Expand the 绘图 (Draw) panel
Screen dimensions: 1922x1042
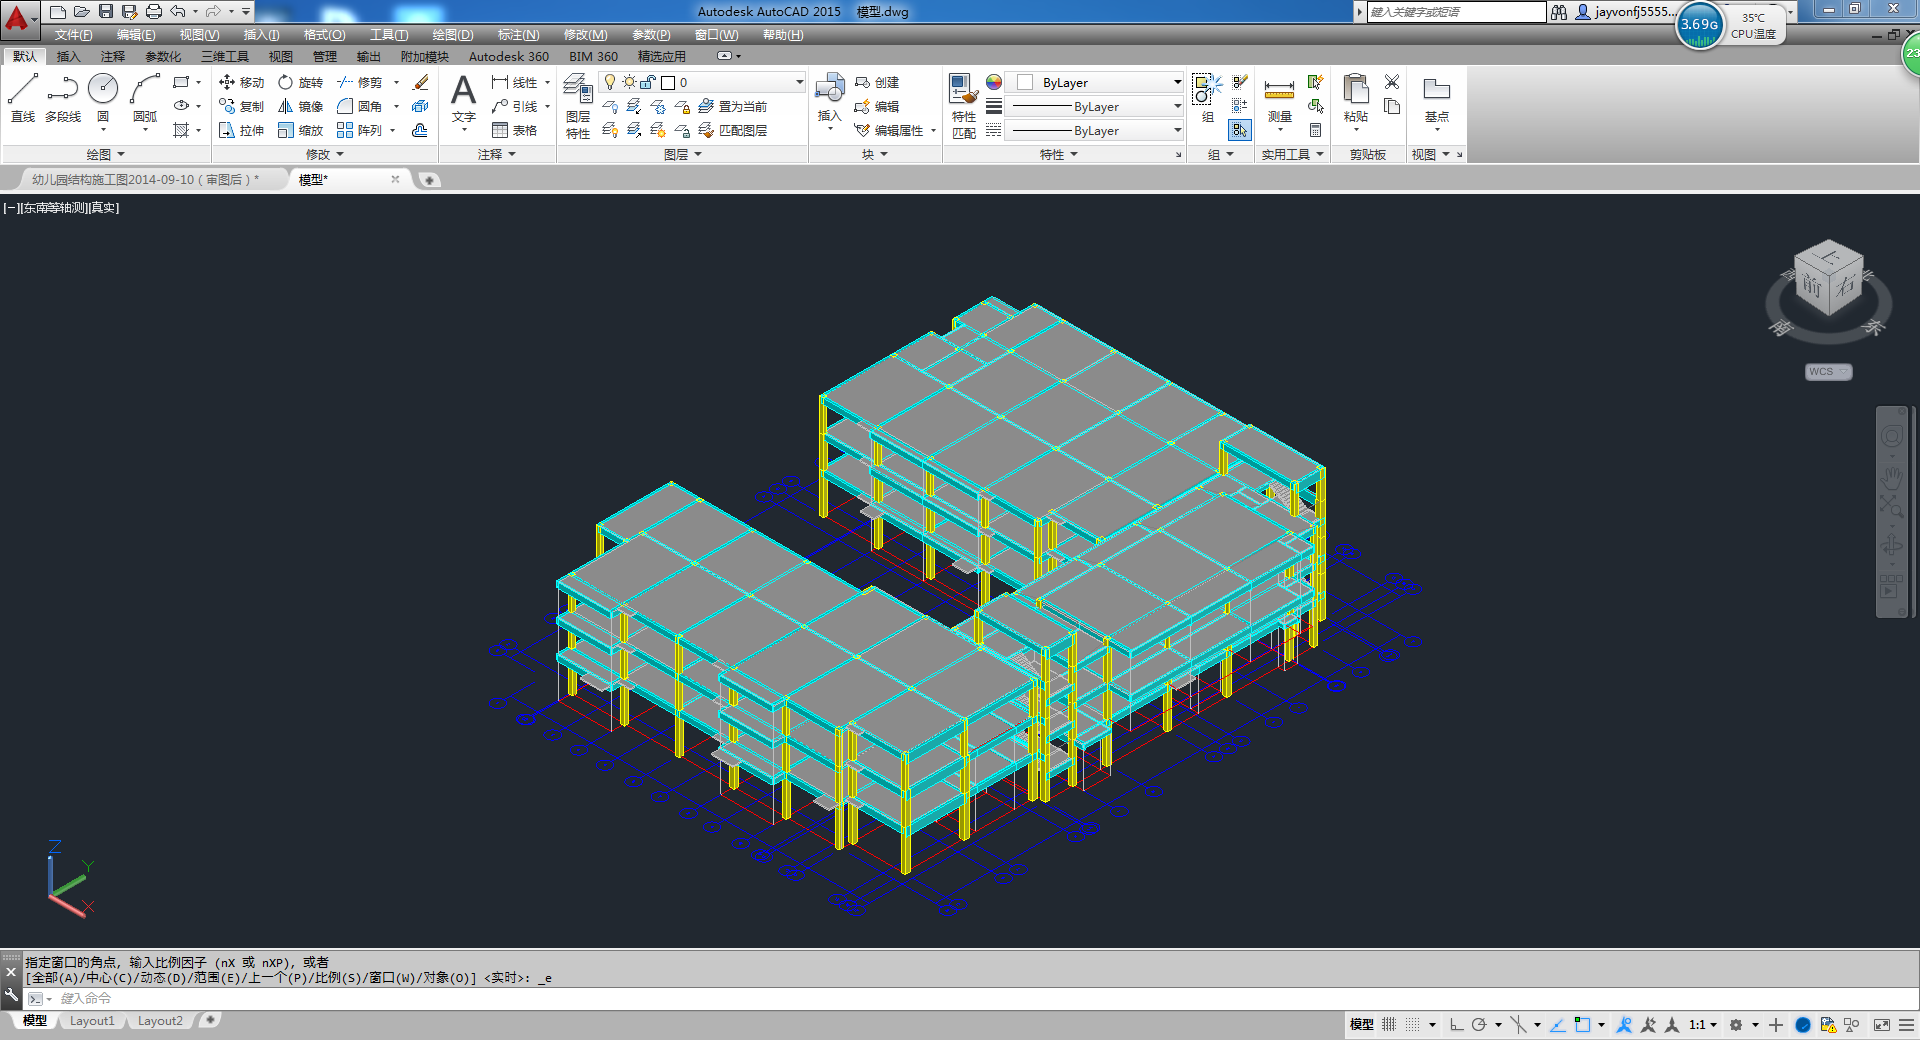click(x=105, y=155)
